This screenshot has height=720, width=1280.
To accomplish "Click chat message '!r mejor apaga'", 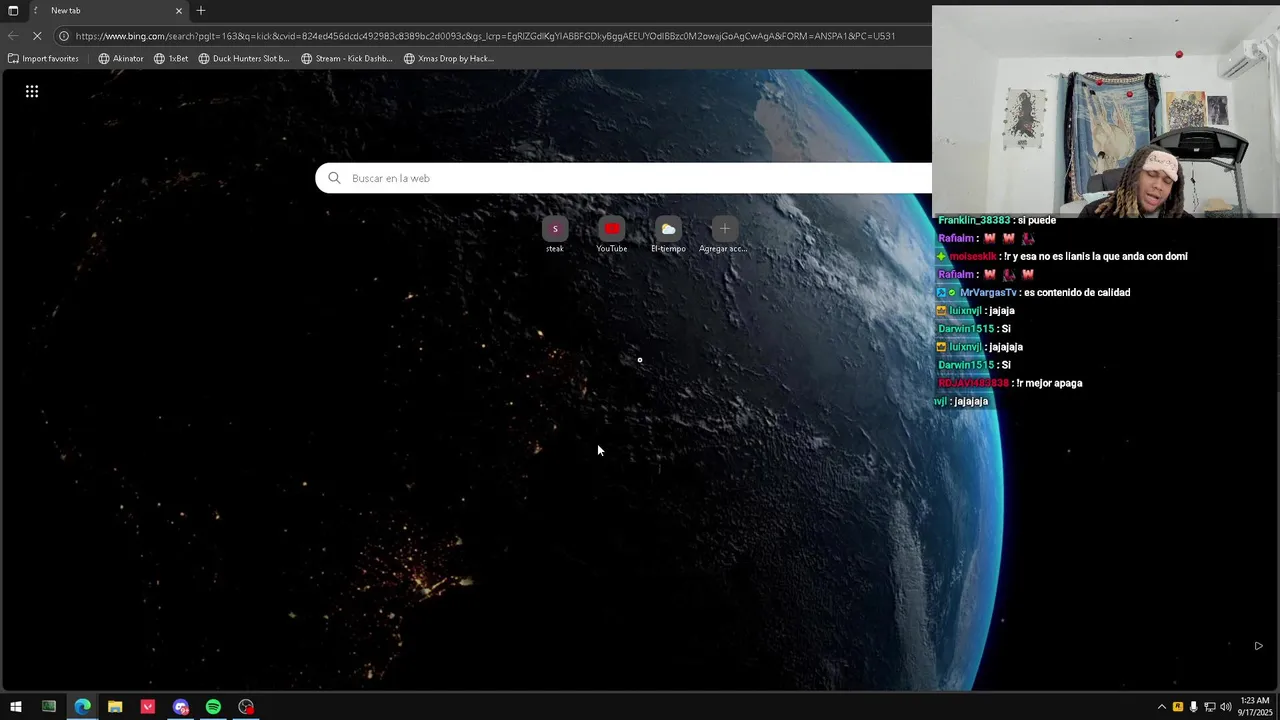I will (x=1049, y=383).
